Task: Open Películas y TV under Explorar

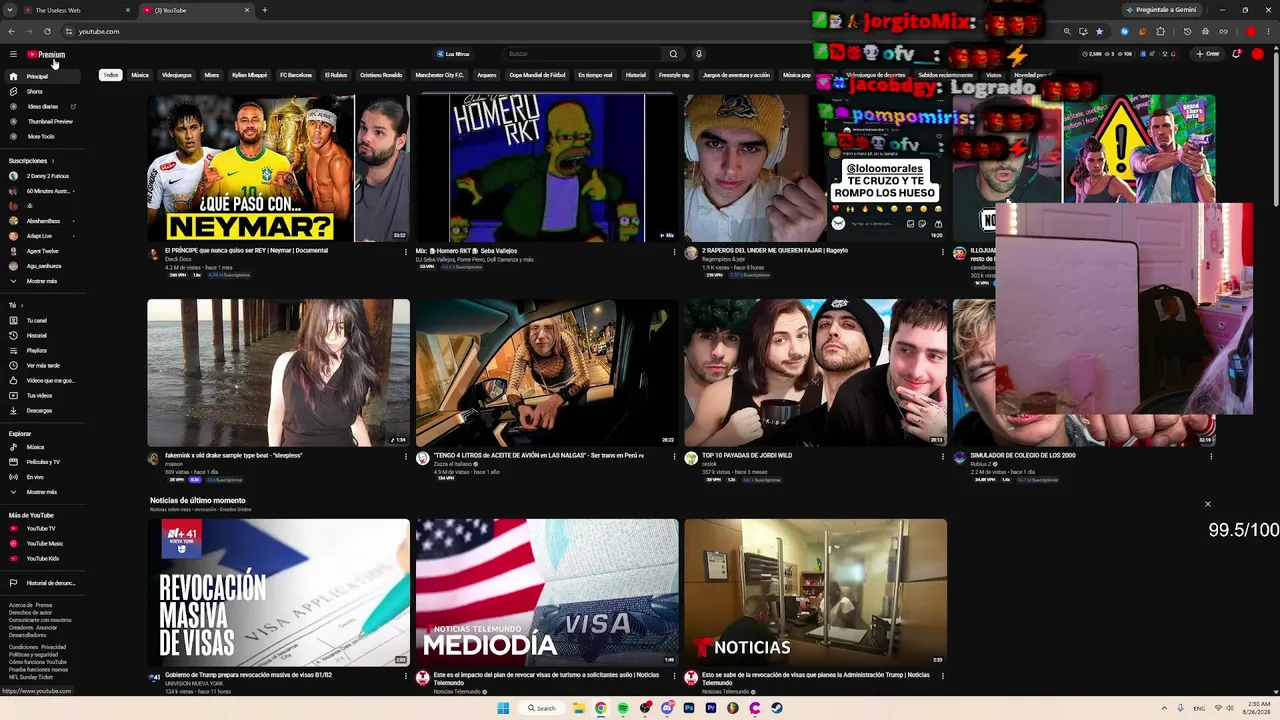Action: coord(43,462)
